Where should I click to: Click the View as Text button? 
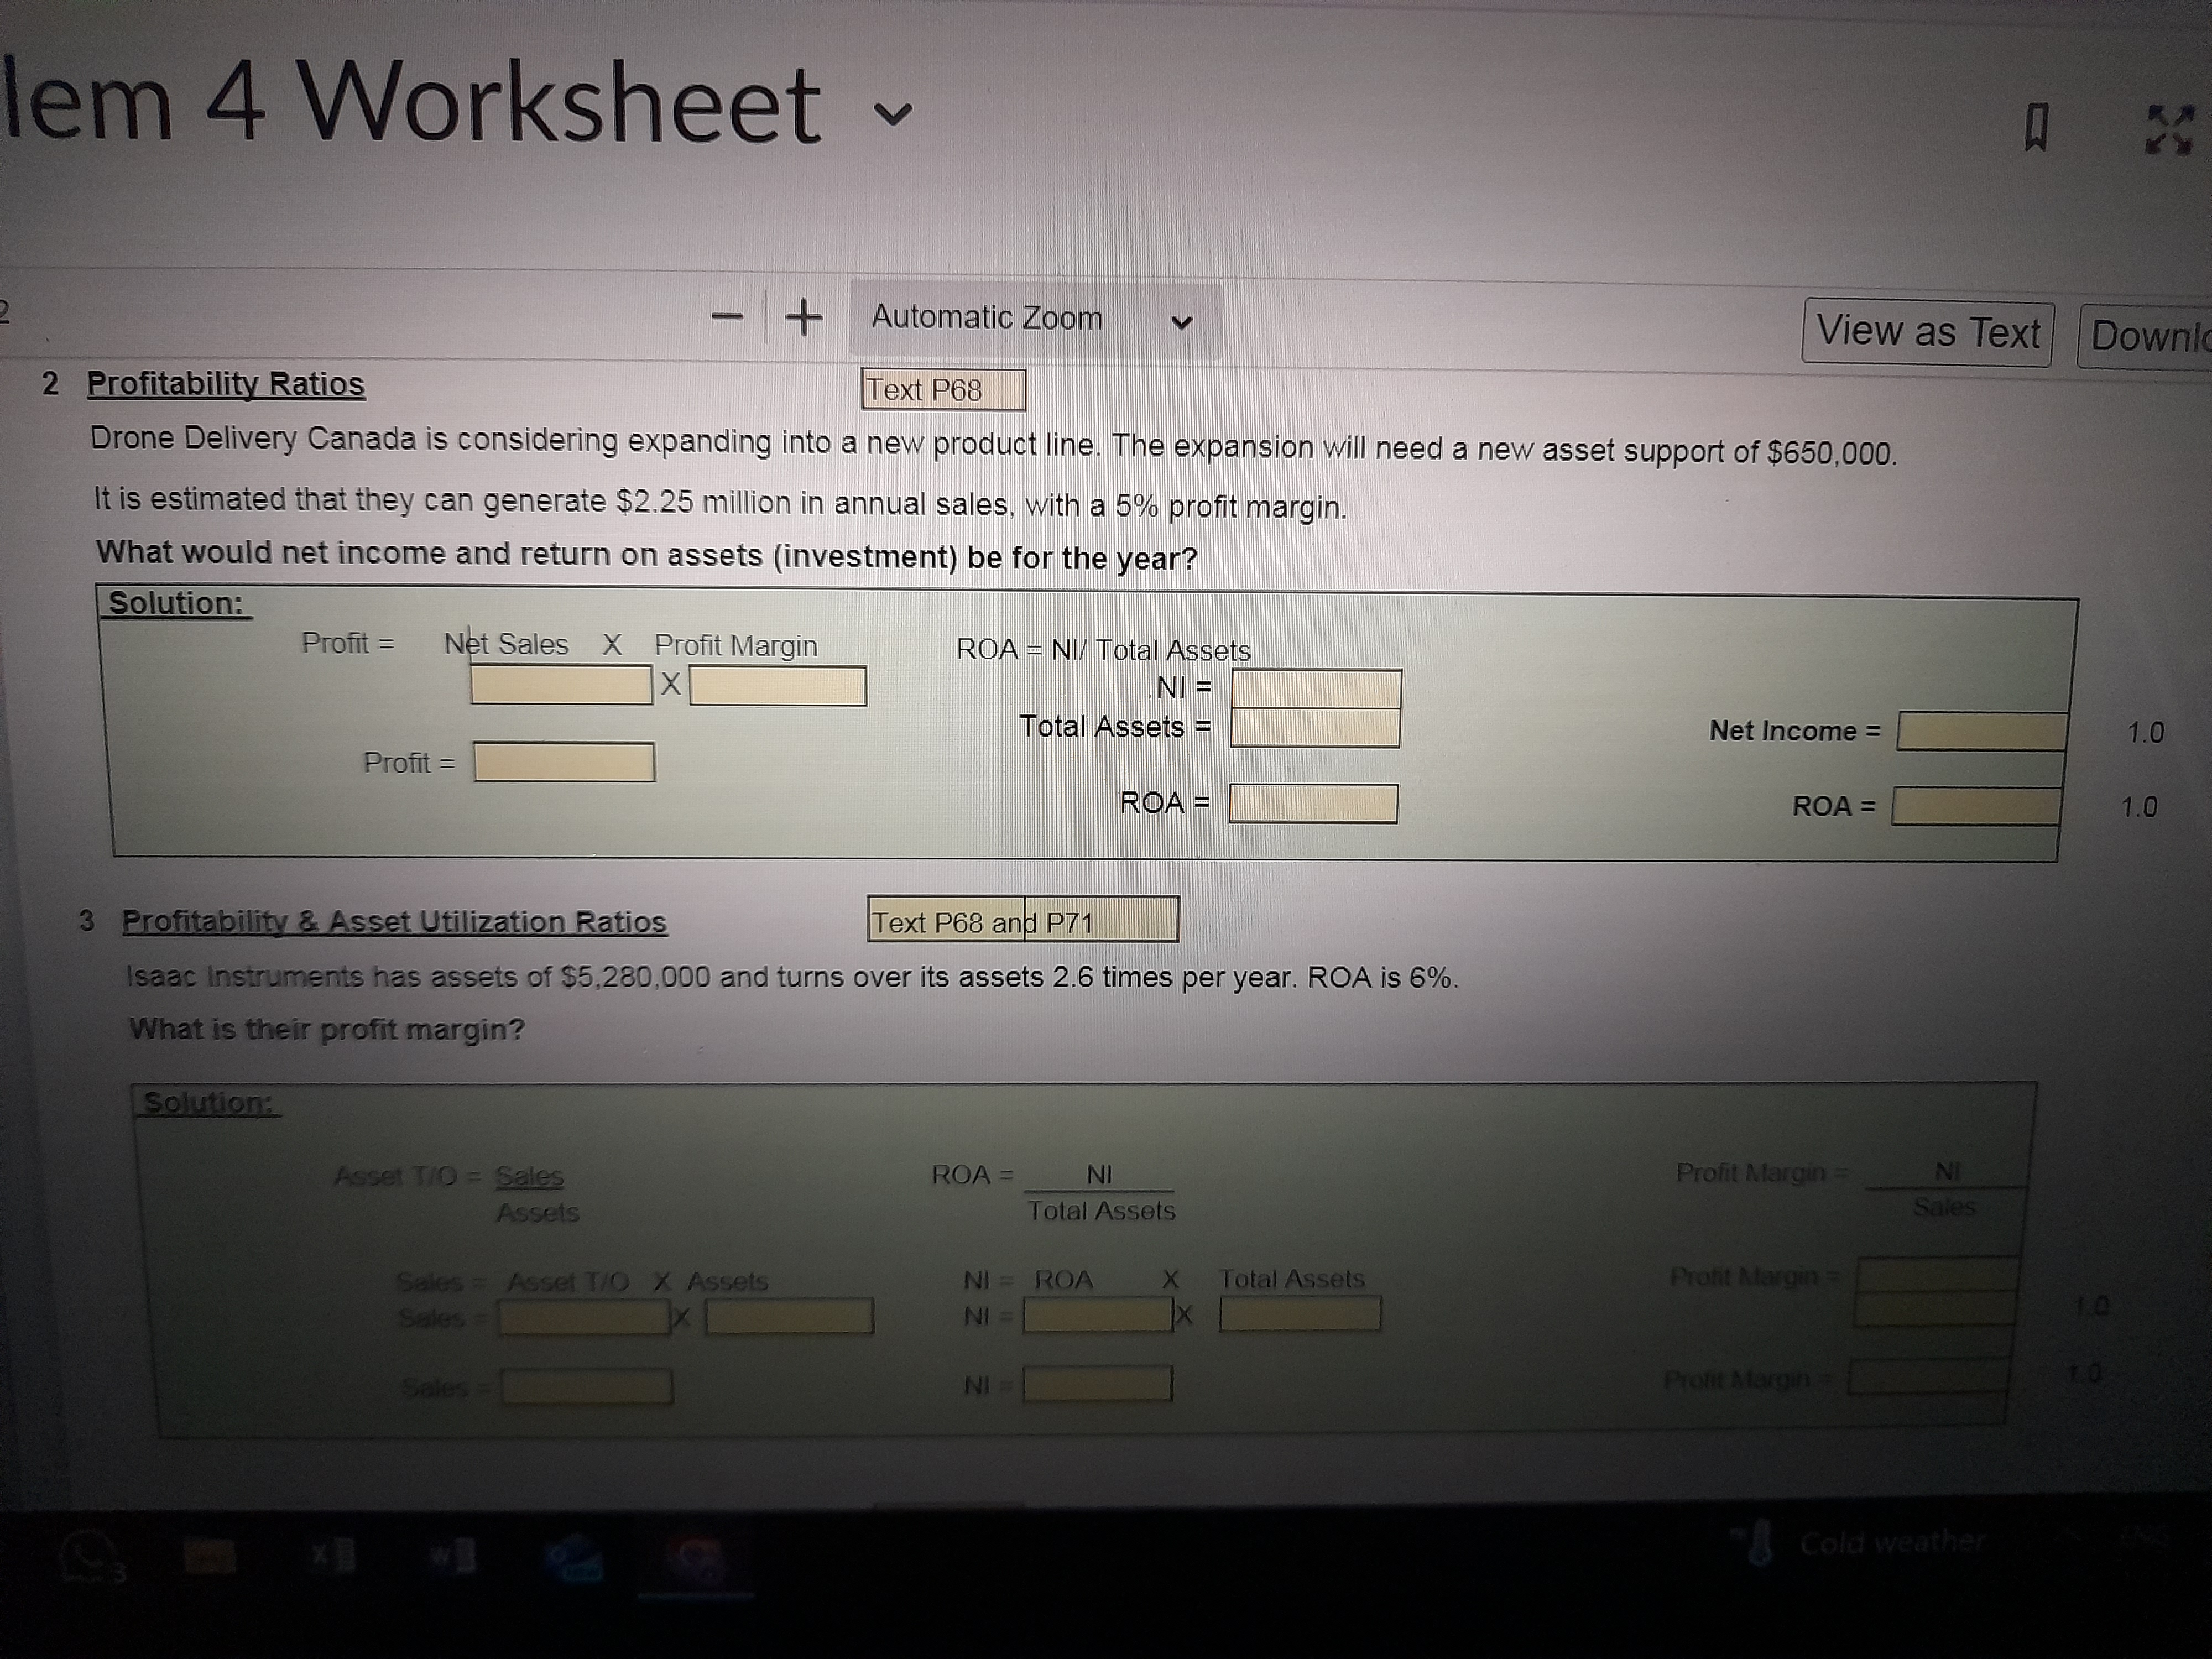pos(1927,333)
